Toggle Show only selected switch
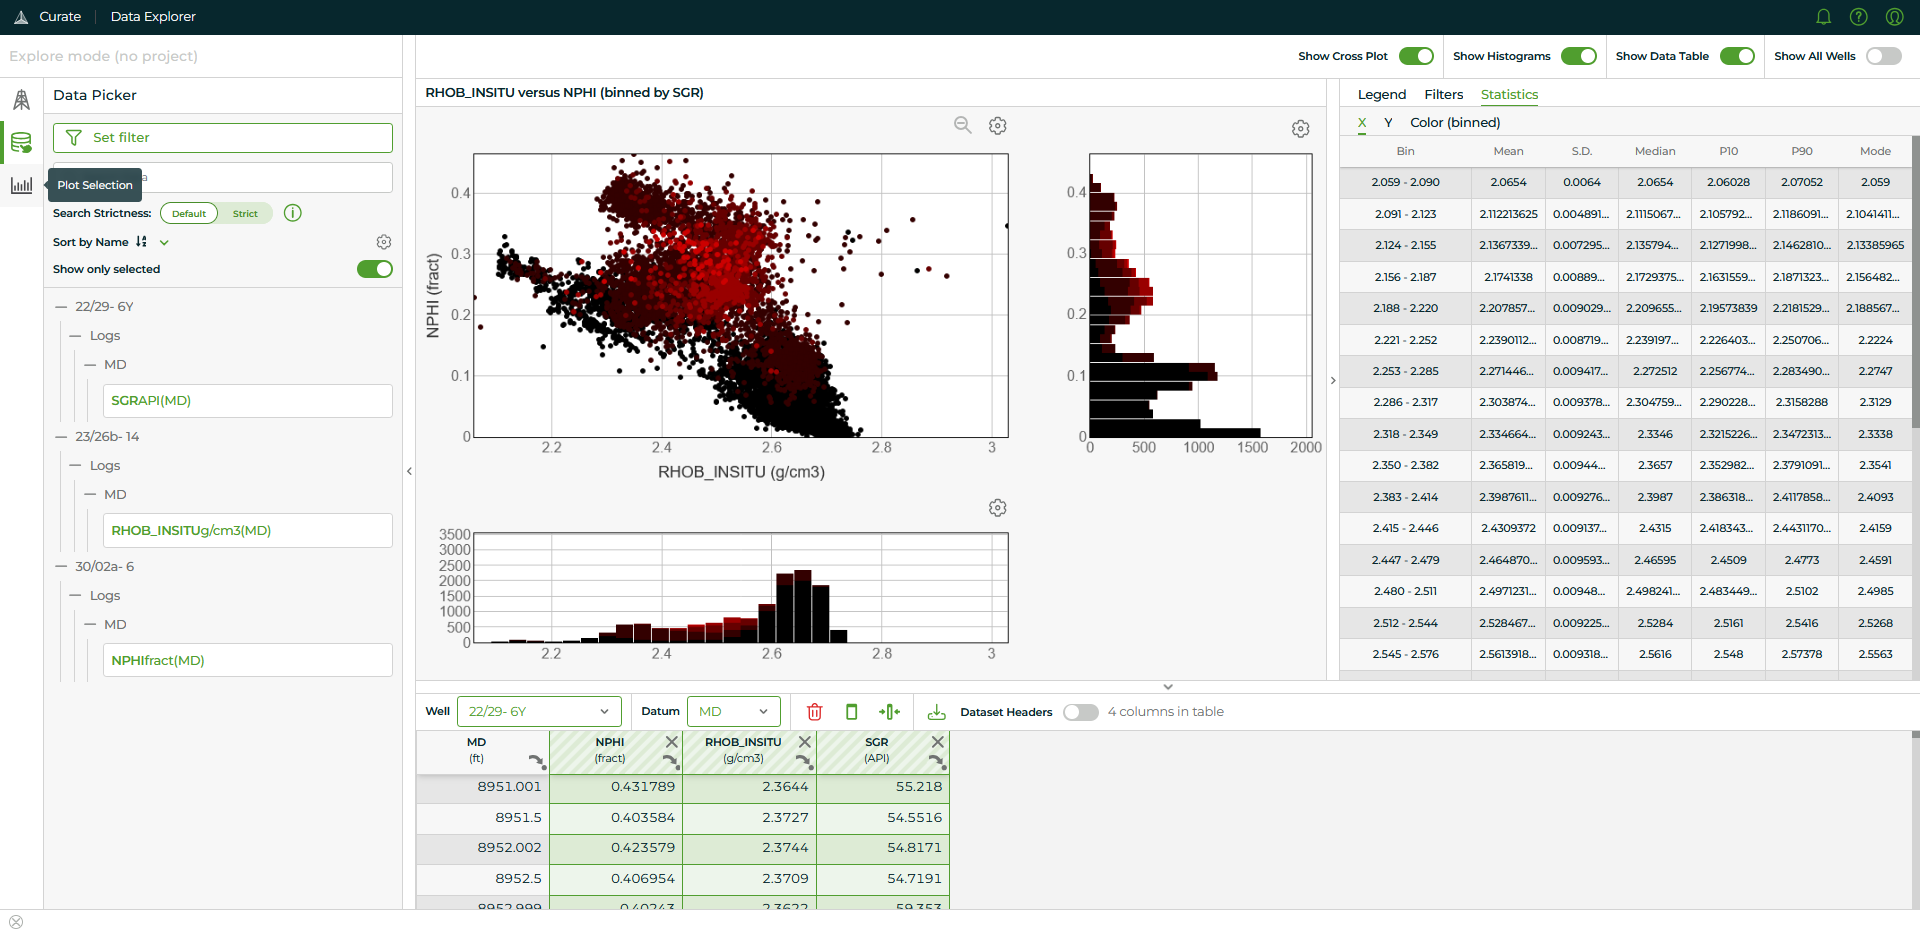The width and height of the screenshot is (1920, 934). 375,269
